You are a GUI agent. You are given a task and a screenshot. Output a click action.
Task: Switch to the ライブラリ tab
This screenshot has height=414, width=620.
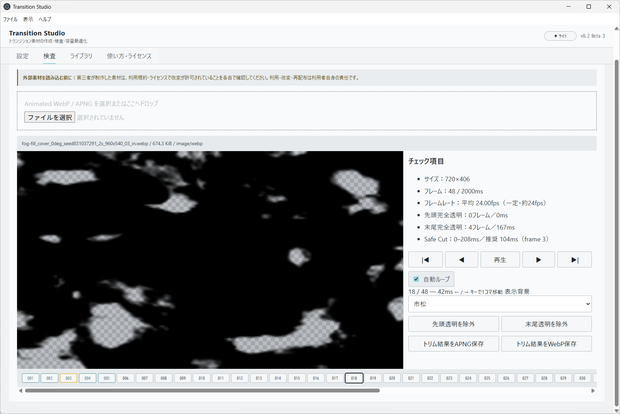point(81,56)
